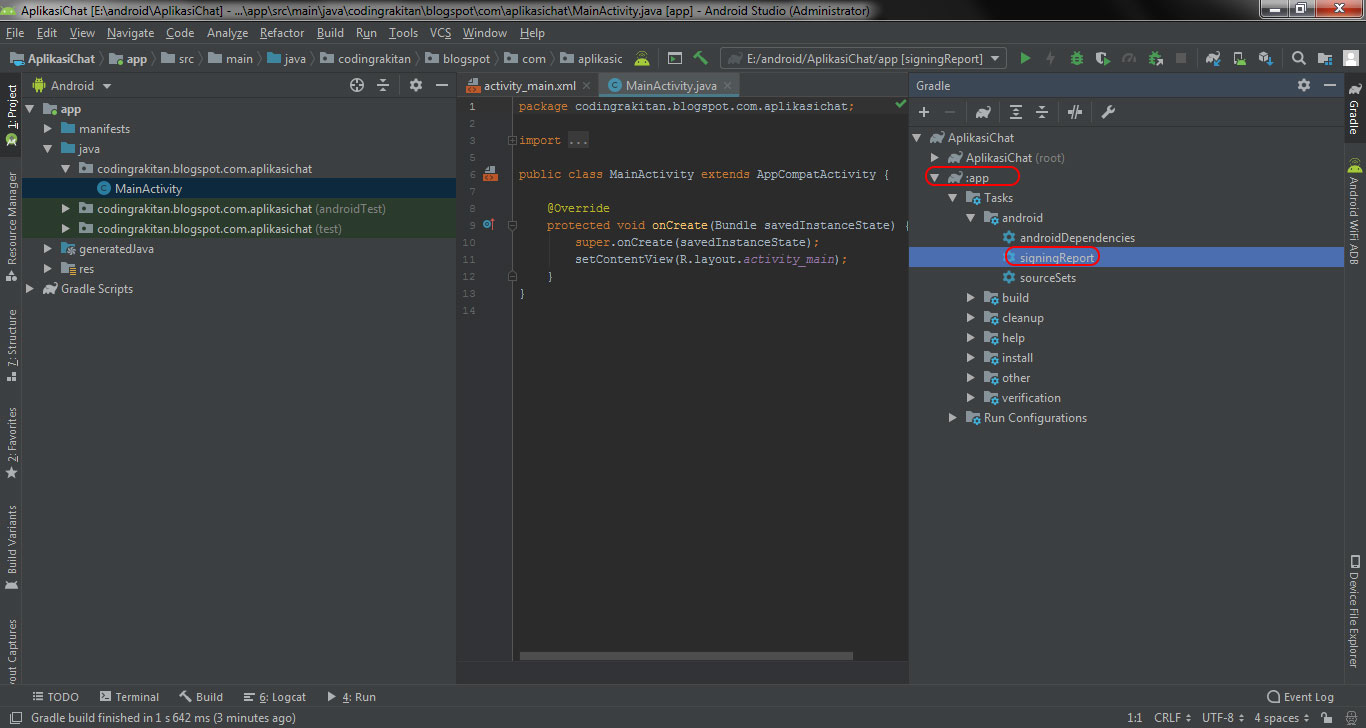
Task: Hide the Project tool window
Action: tap(441, 86)
